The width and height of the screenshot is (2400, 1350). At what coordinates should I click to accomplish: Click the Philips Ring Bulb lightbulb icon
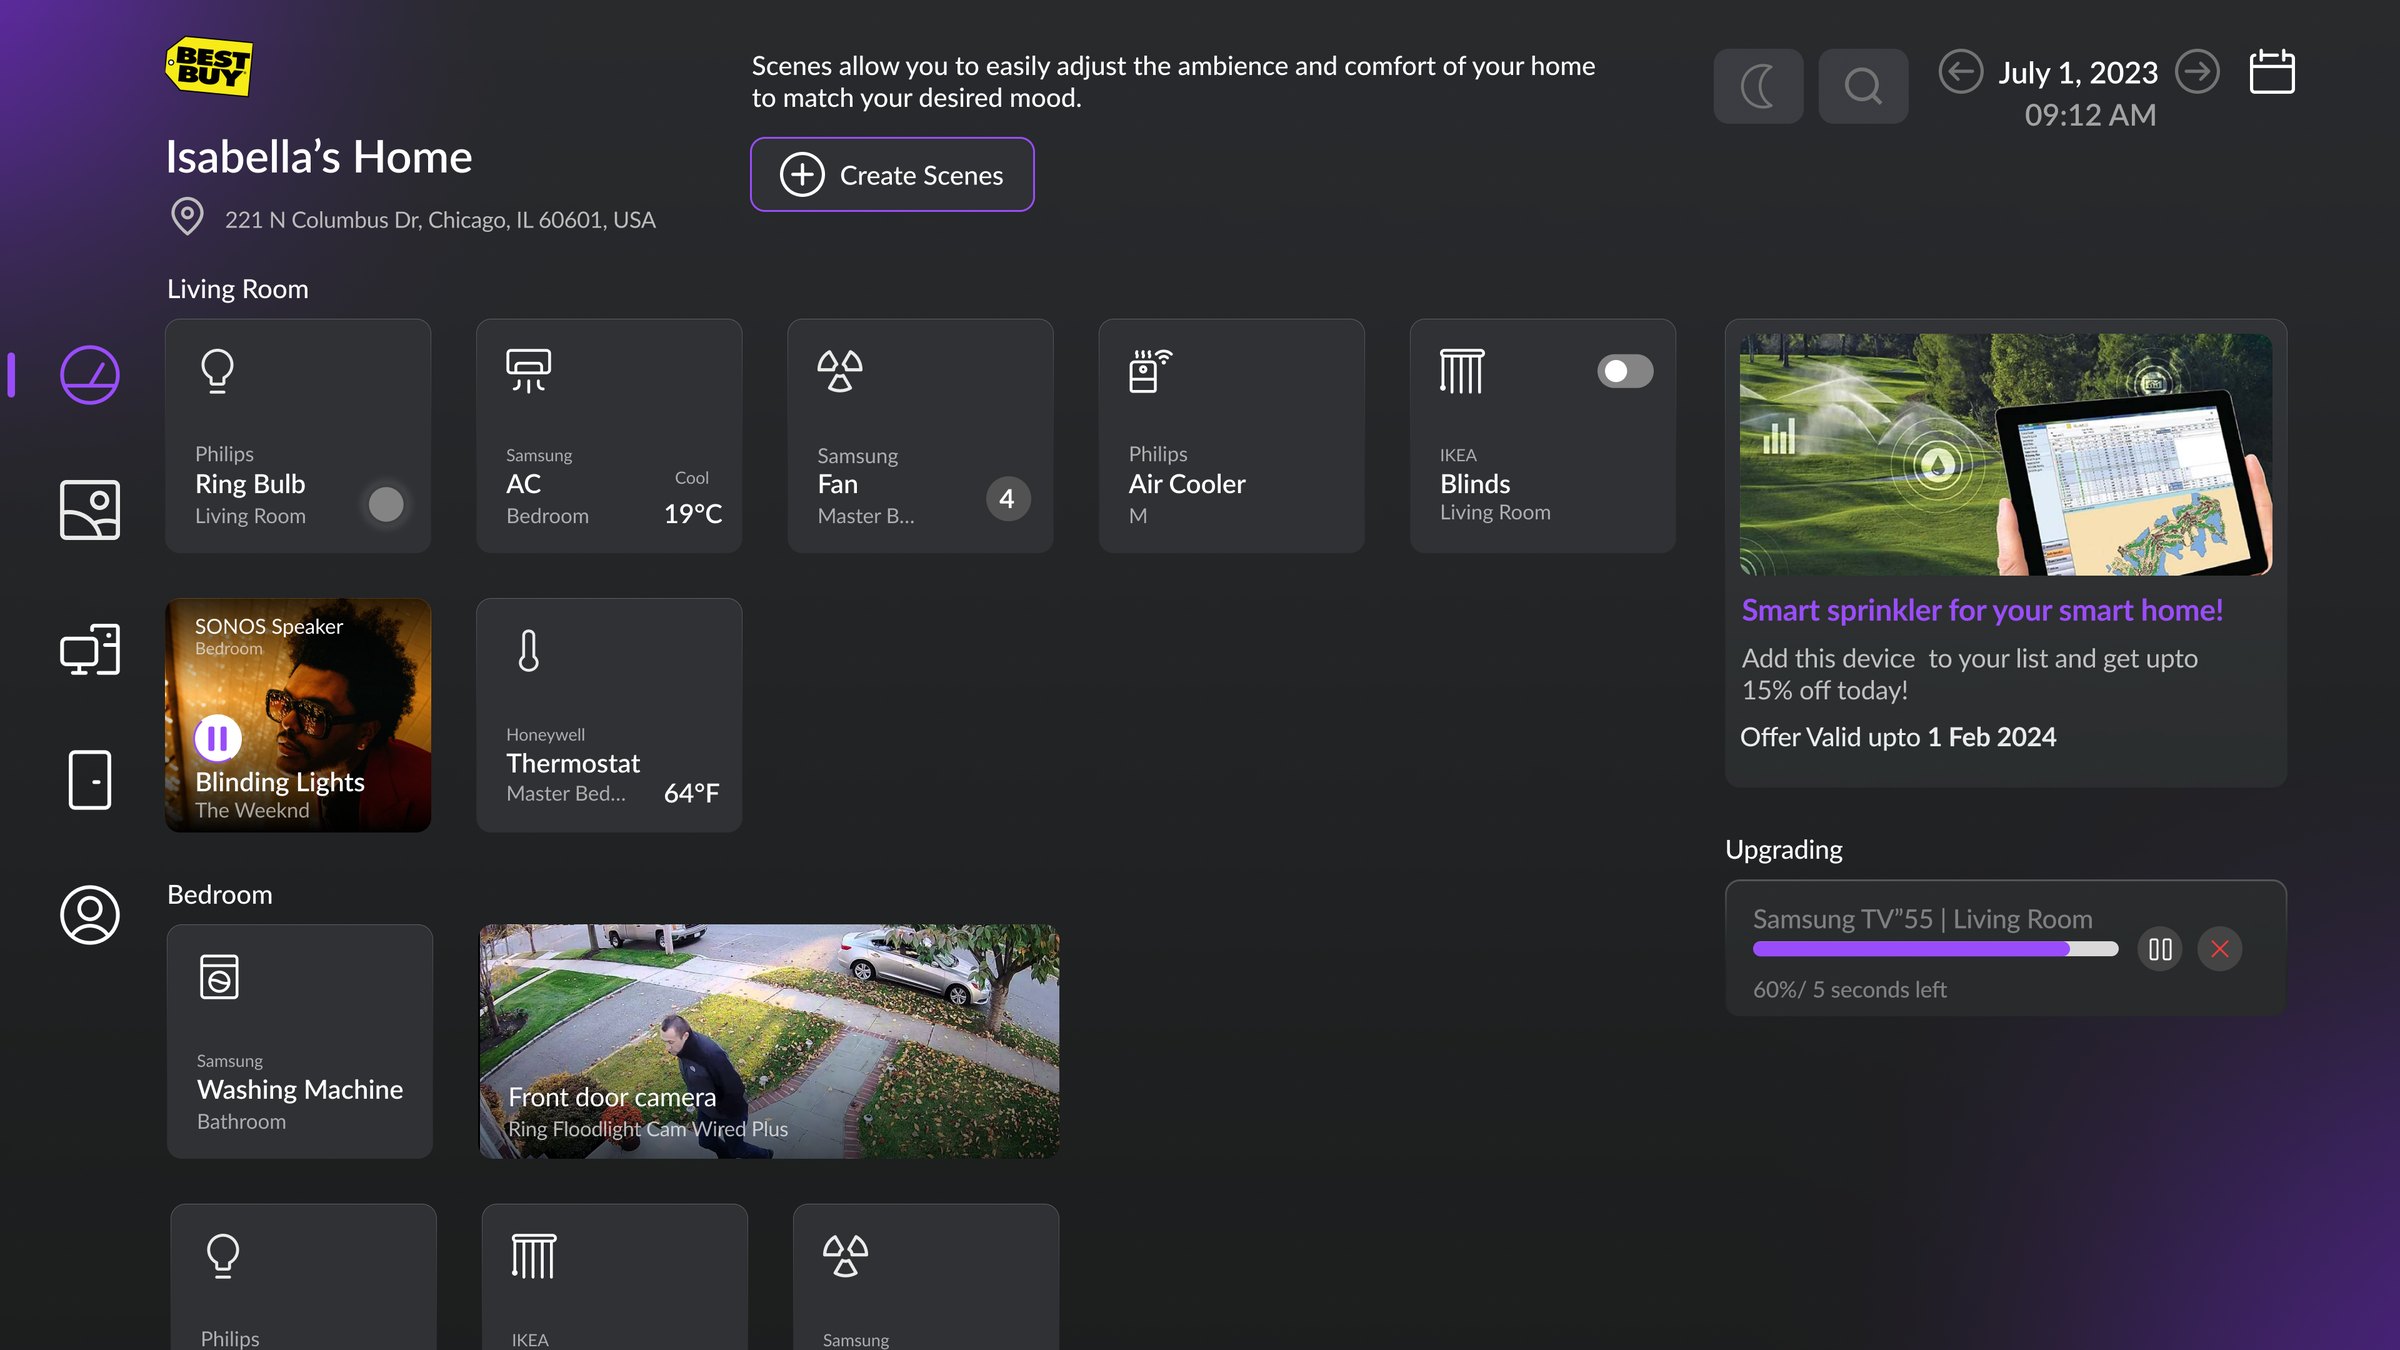coord(217,371)
